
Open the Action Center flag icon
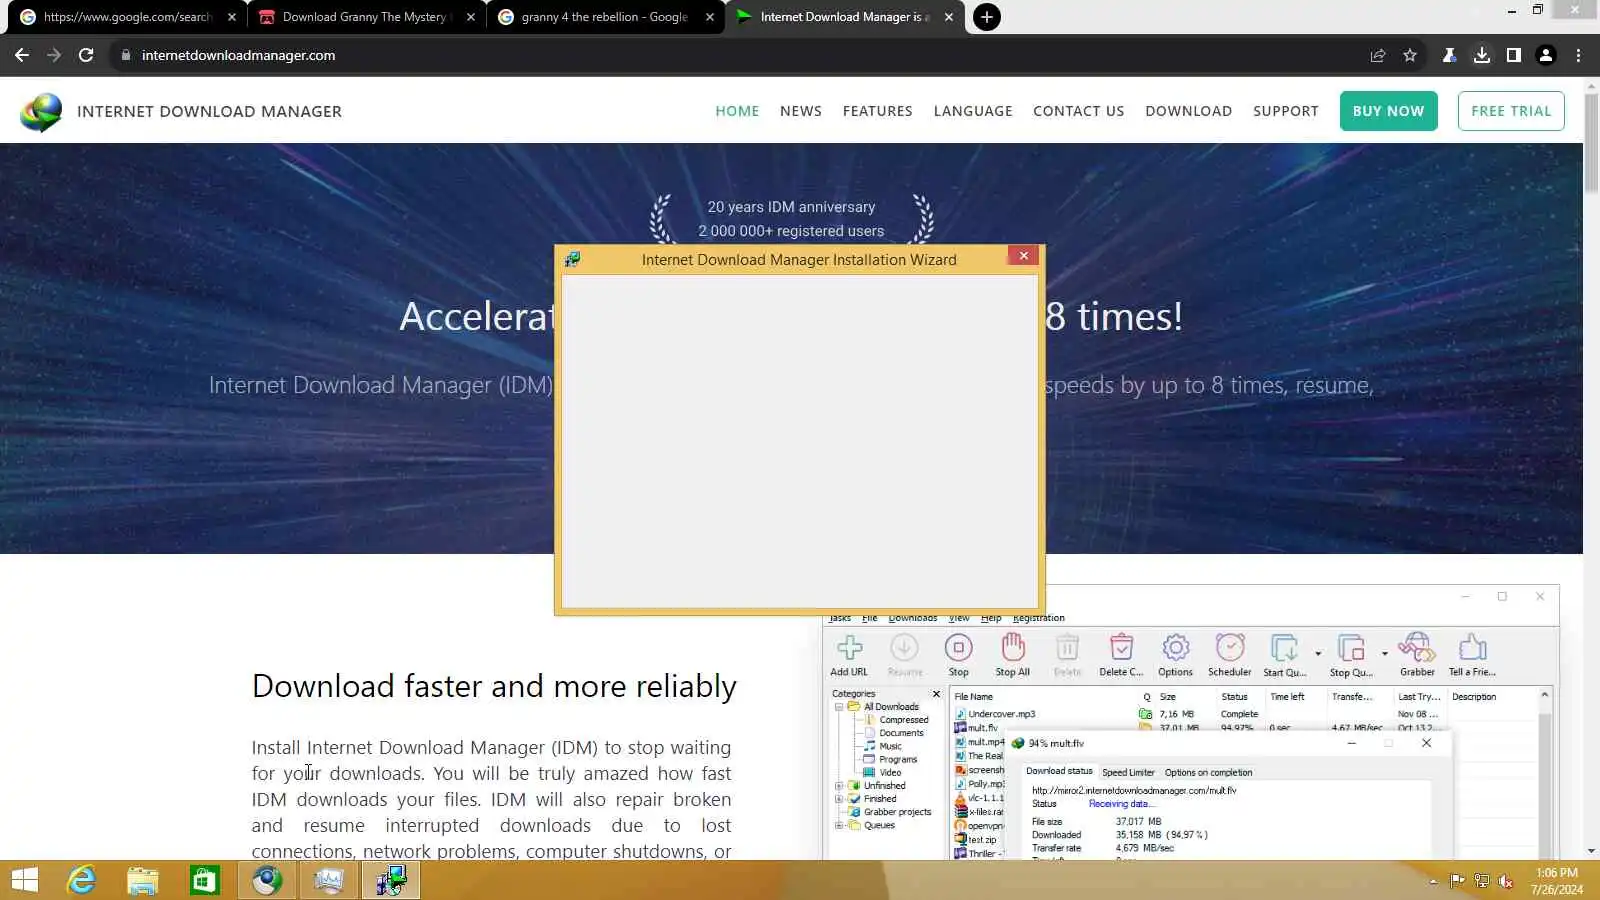click(1457, 881)
